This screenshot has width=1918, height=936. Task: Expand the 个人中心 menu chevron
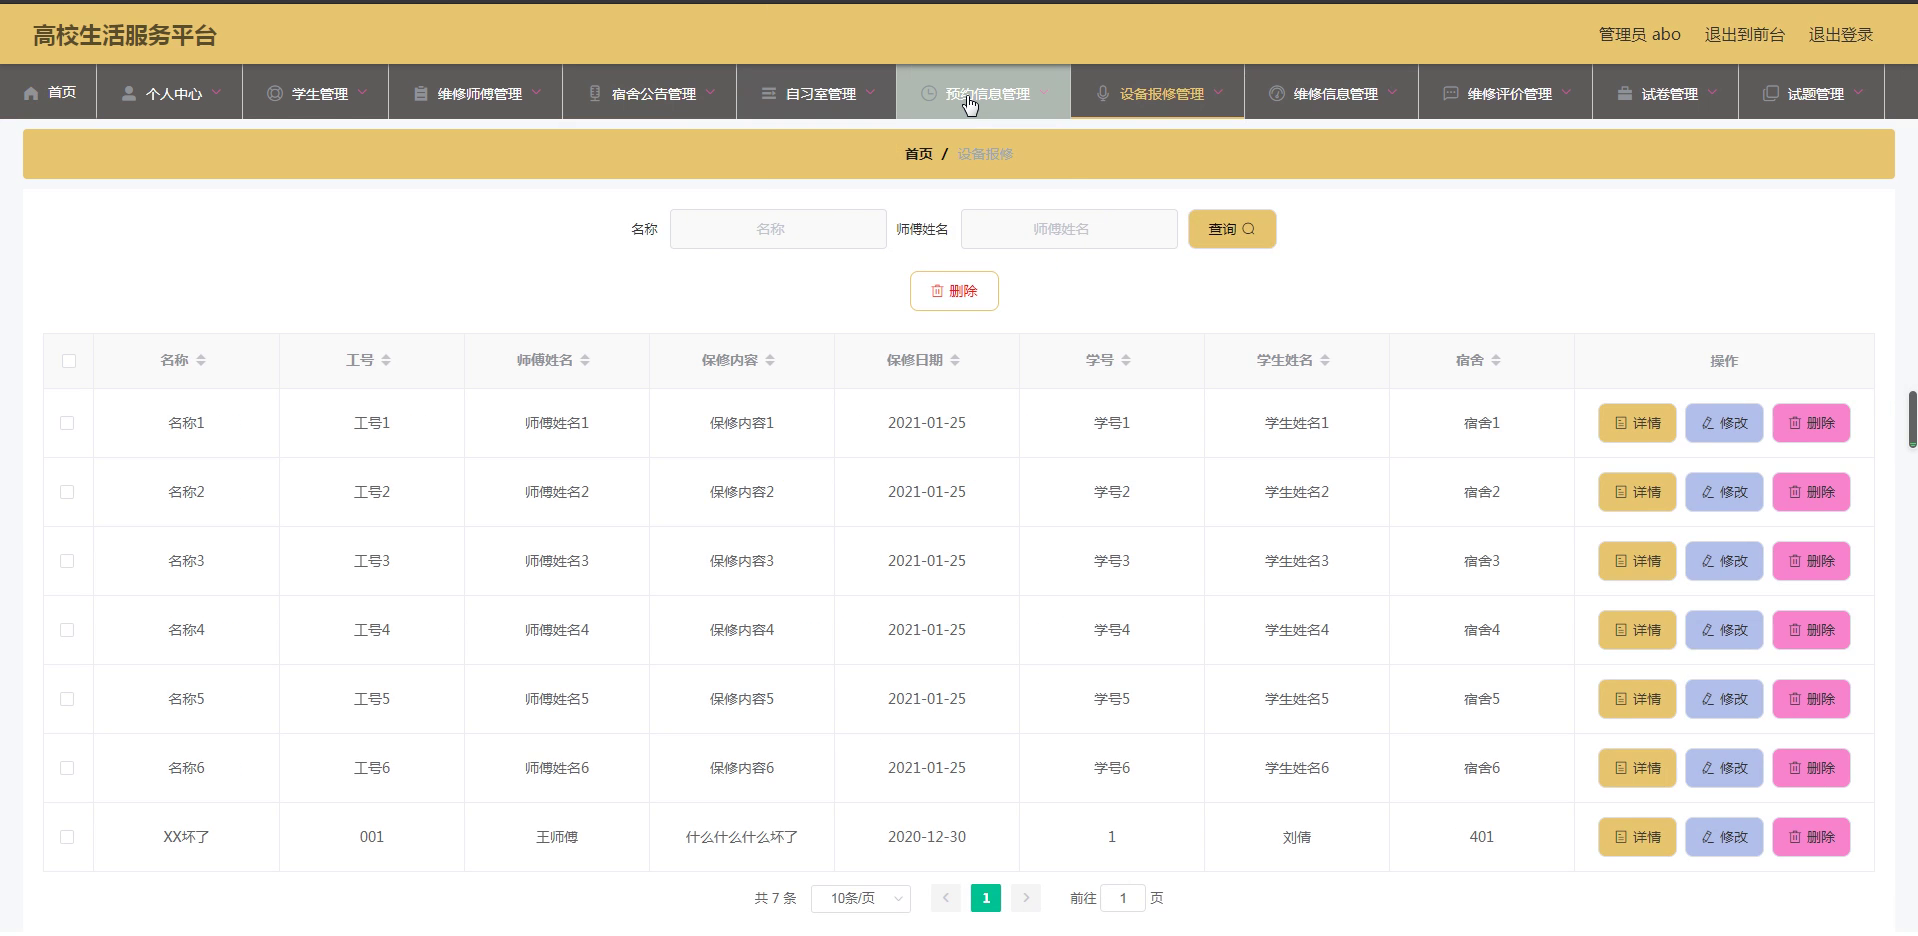(x=216, y=92)
